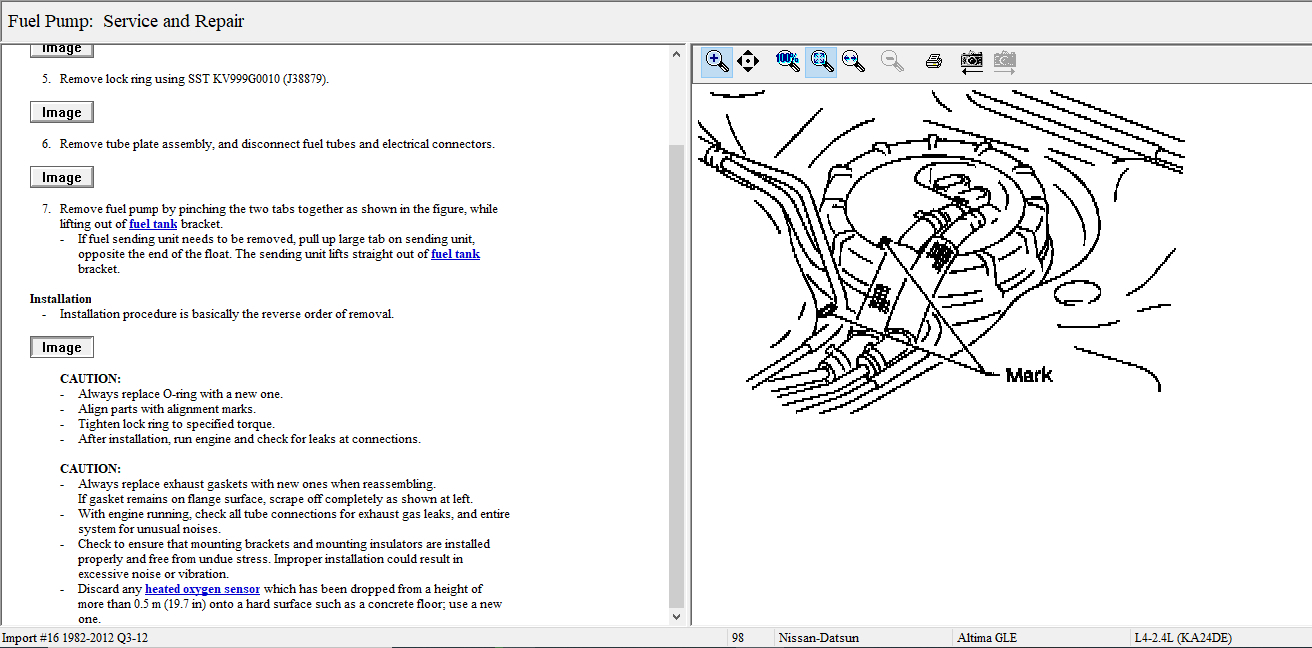Image resolution: width=1312 pixels, height=648 pixels.
Task: Open the second fuel tank link
Action: 455,254
